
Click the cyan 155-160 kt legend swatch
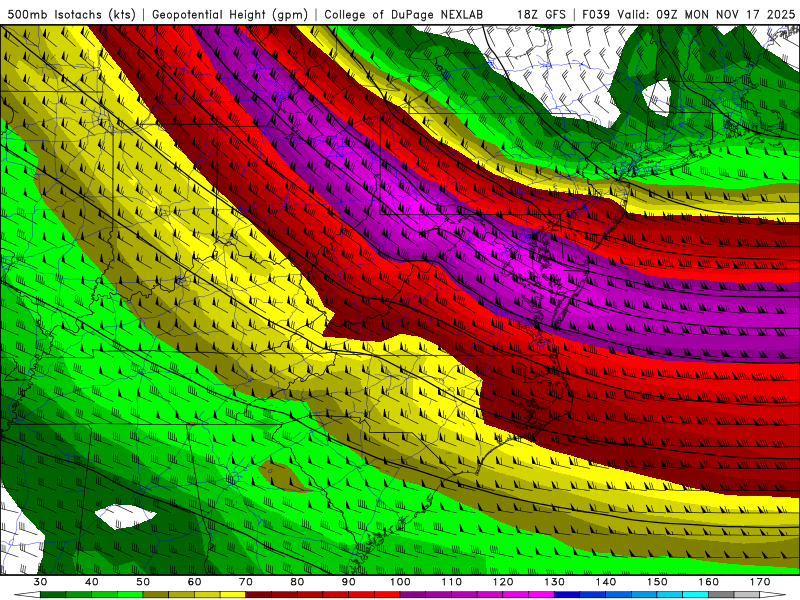coord(696,595)
